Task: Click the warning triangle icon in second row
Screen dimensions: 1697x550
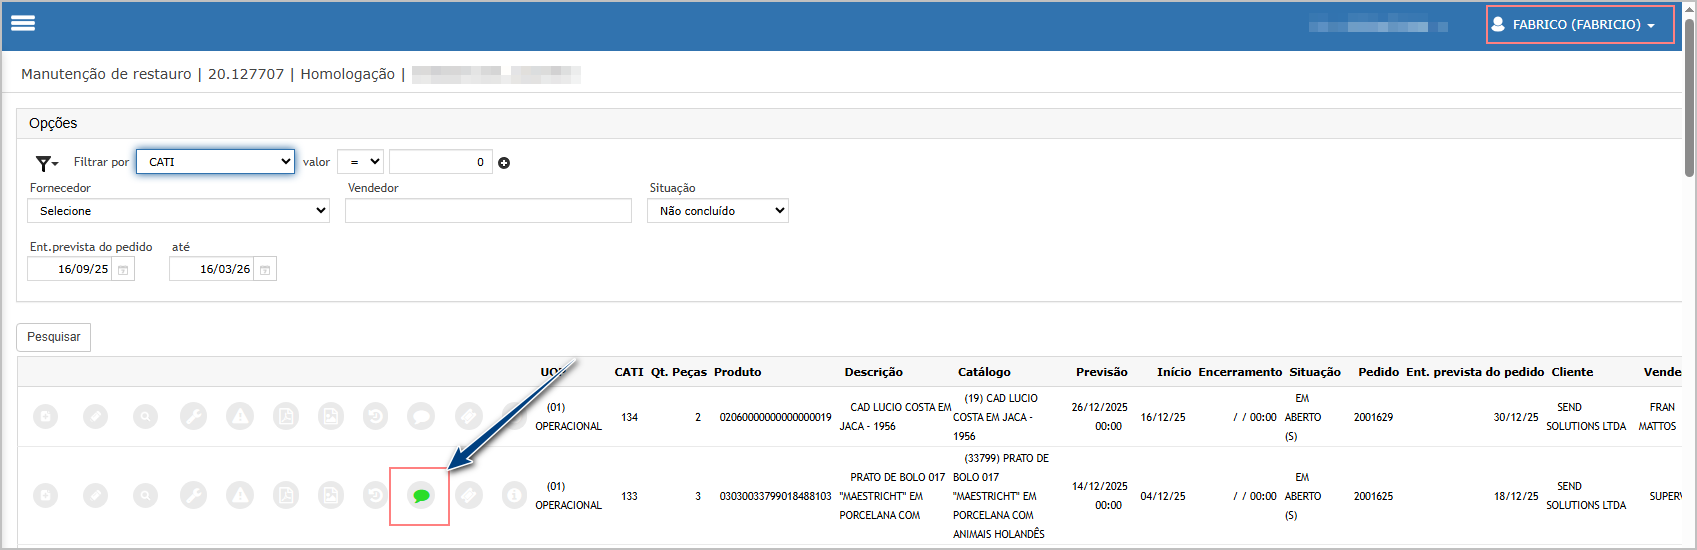Action: click(240, 495)
